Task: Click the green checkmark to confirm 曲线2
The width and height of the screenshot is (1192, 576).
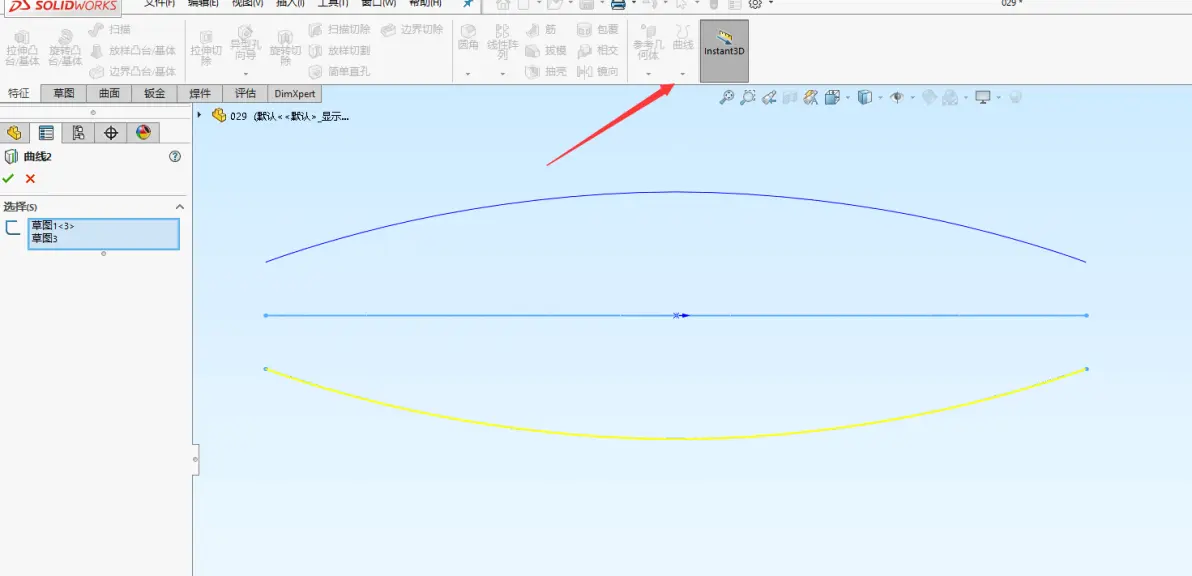Action: [9, 178]
